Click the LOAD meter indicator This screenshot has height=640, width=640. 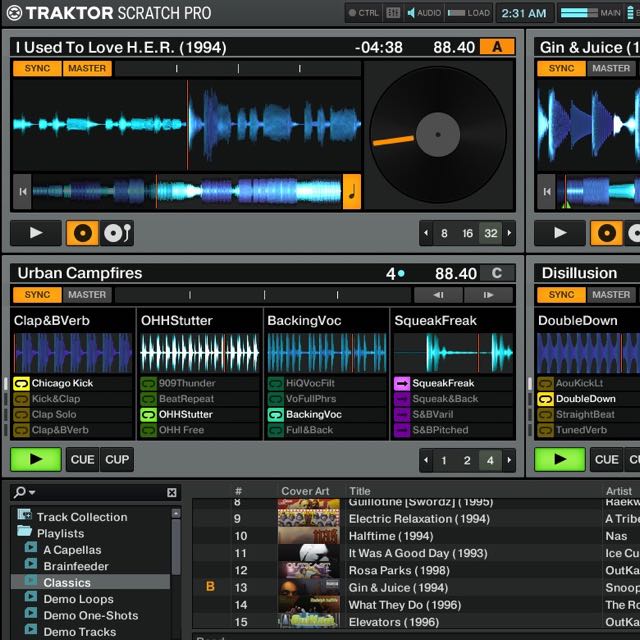point(469,13)
